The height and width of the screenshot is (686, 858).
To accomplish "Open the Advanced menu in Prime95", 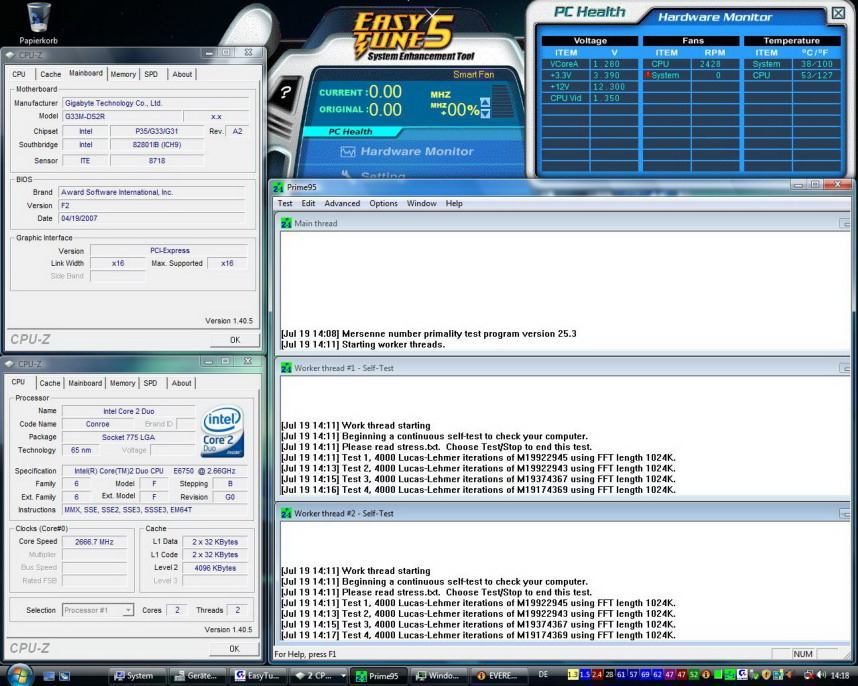I will pos(342,204).
